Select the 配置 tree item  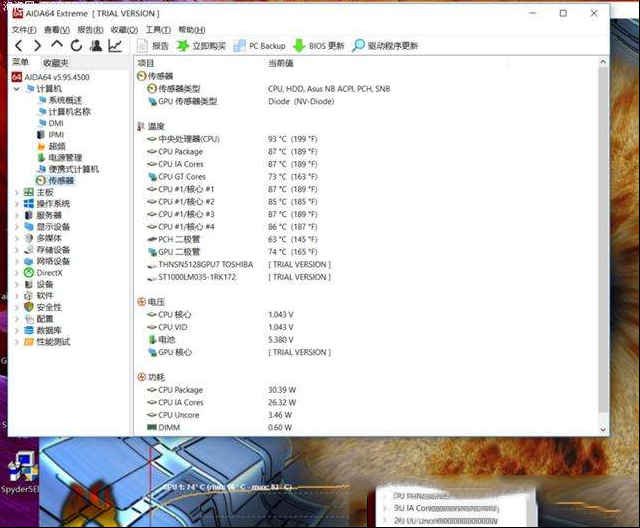tap(39, 319)
